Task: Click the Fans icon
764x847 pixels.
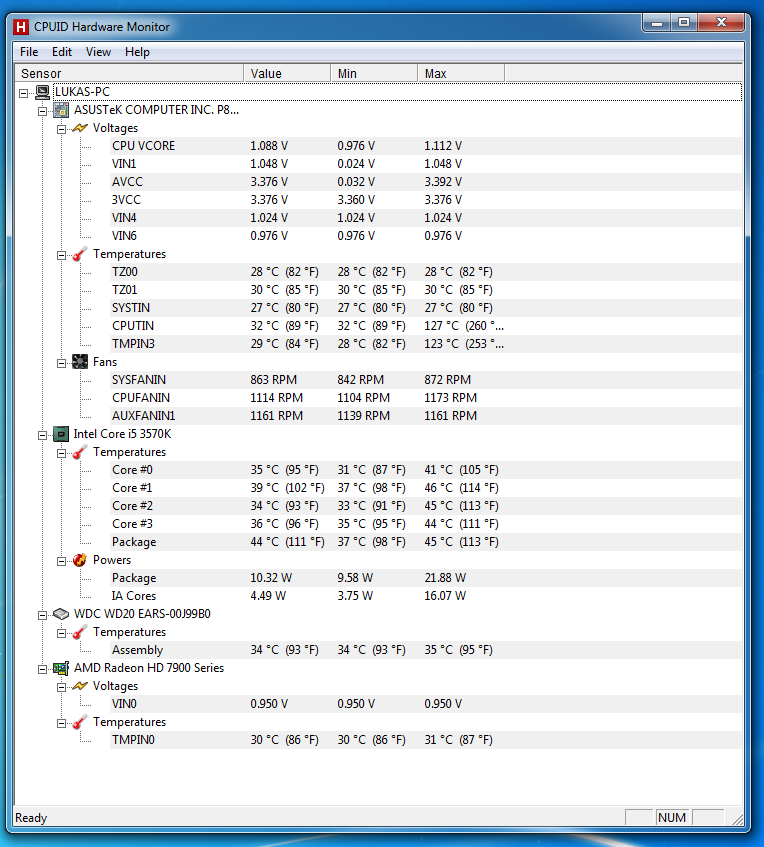Action: pos(80,362)
